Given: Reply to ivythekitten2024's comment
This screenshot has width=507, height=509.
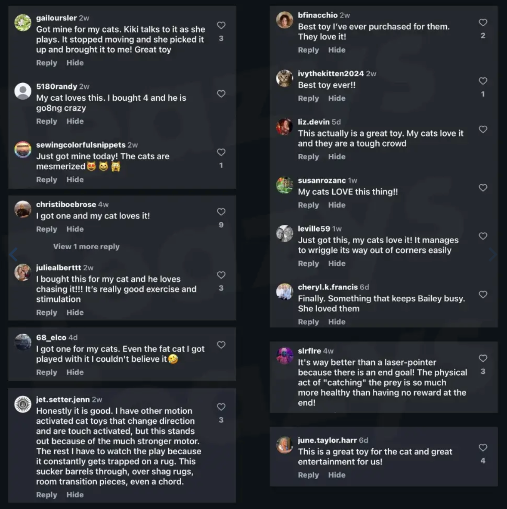Looking at the screenshot, I should pos(308,99).
